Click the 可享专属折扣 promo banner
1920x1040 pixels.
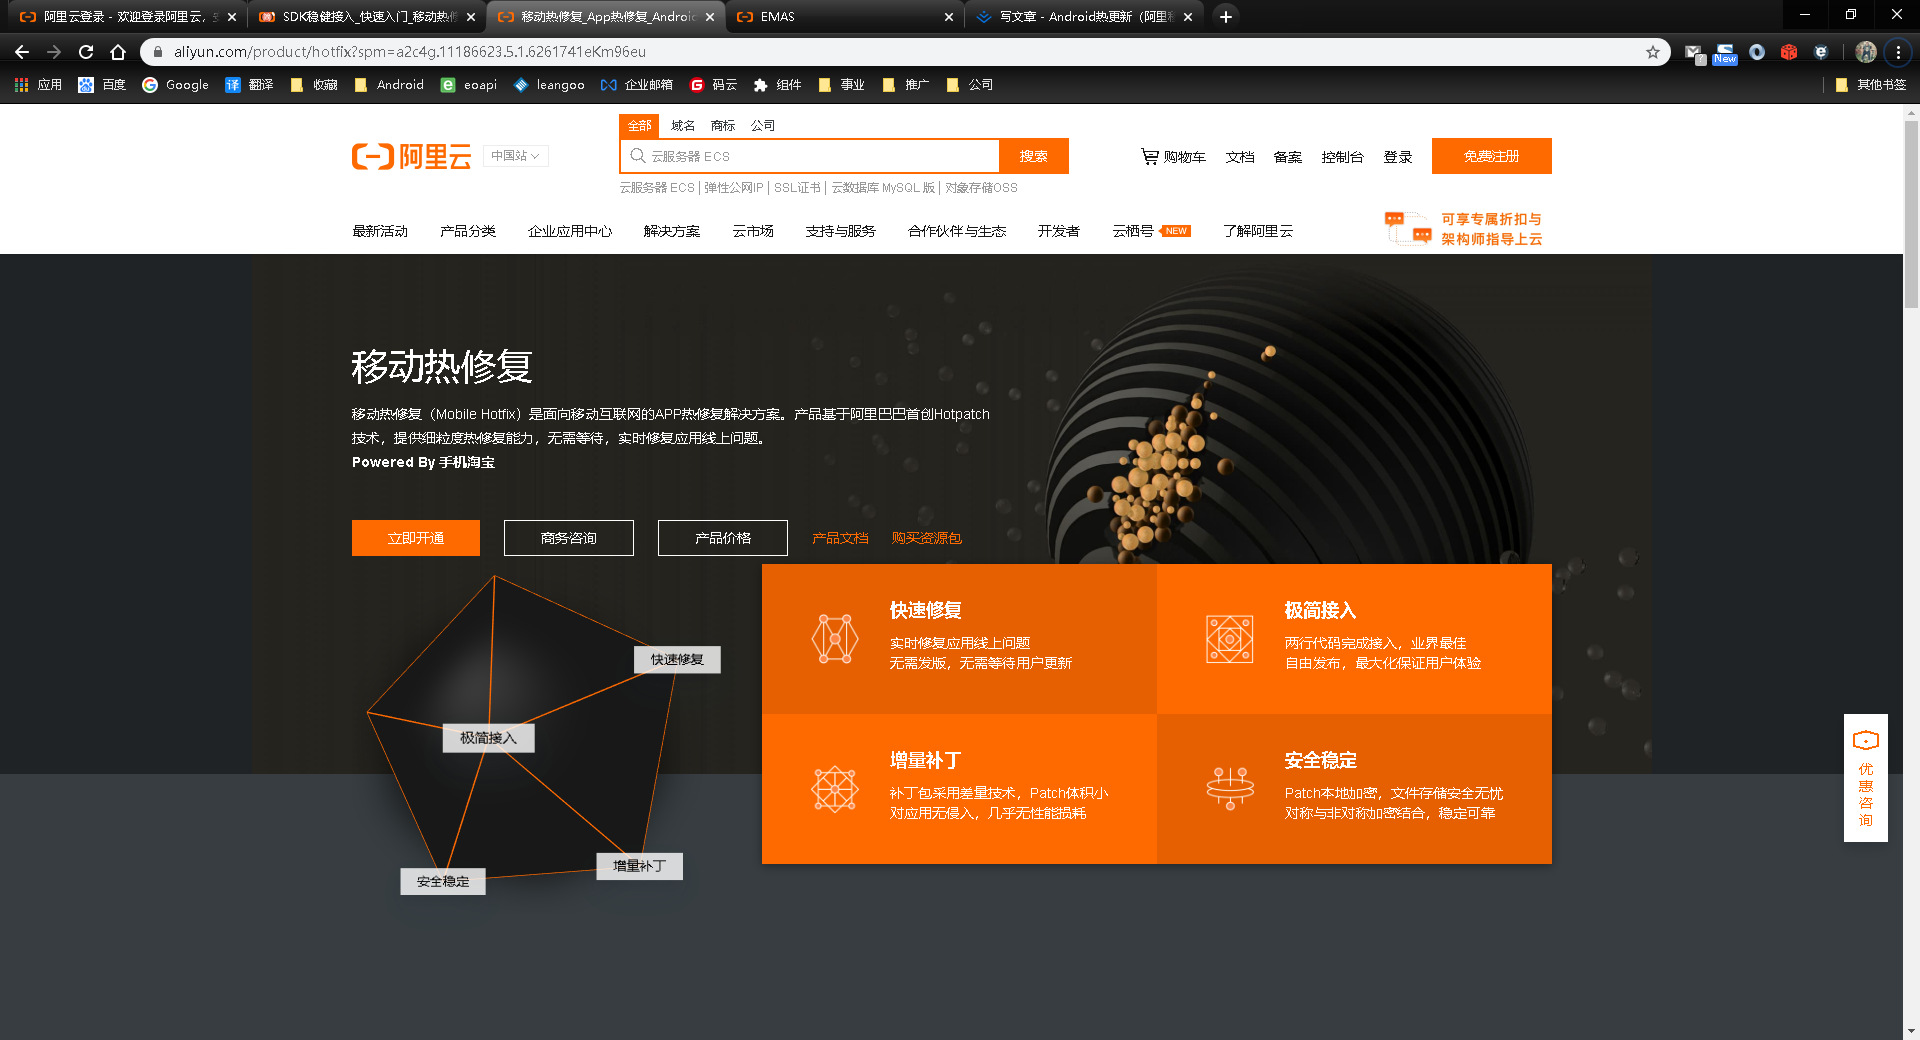click(1464, 229)
